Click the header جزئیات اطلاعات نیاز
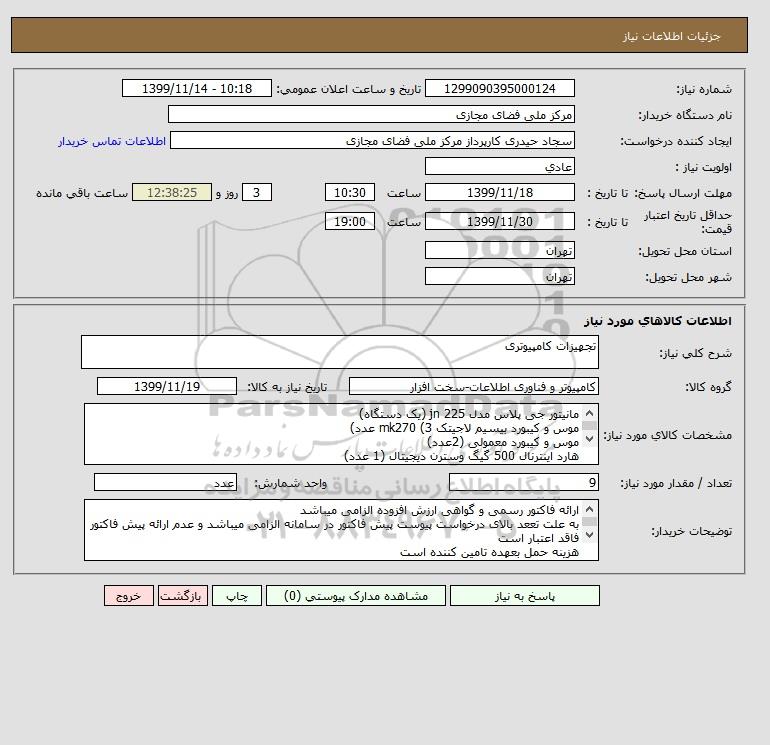Image resolution: width=770 pixels, height=745 pixels. pos(671,36)
